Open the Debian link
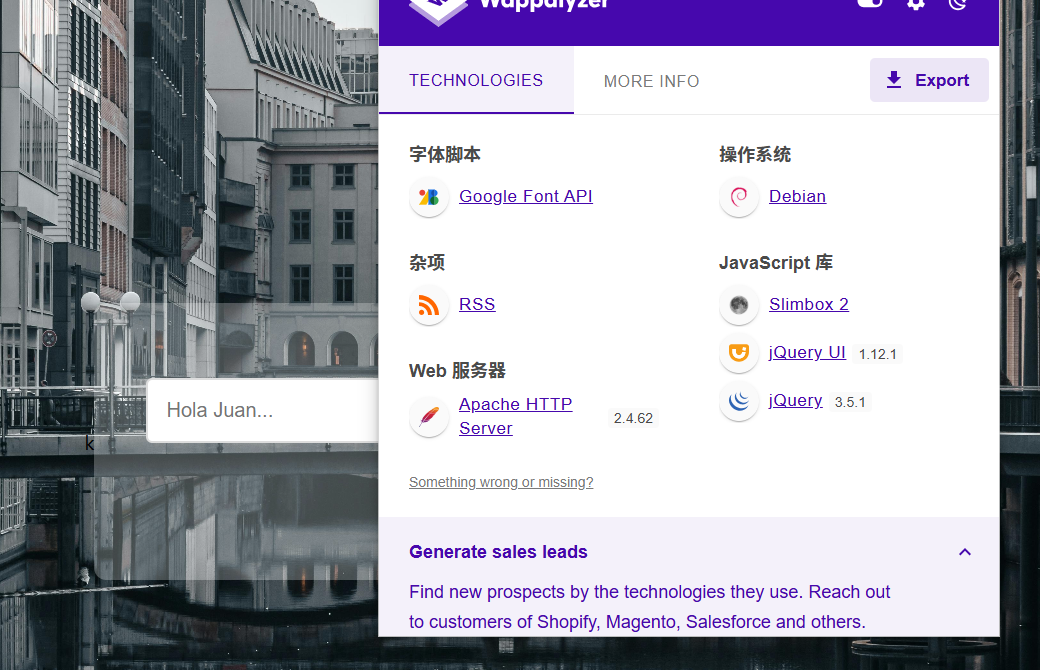Viewport: 1040px width, 670px height. [797, 196]
